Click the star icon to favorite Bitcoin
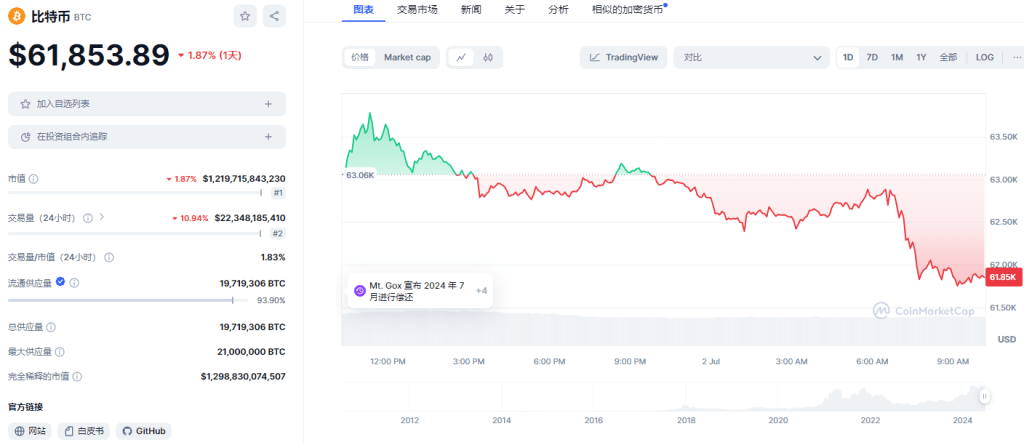The width and height of the screenshot is (1024, 445). click(x=245, y=16)
